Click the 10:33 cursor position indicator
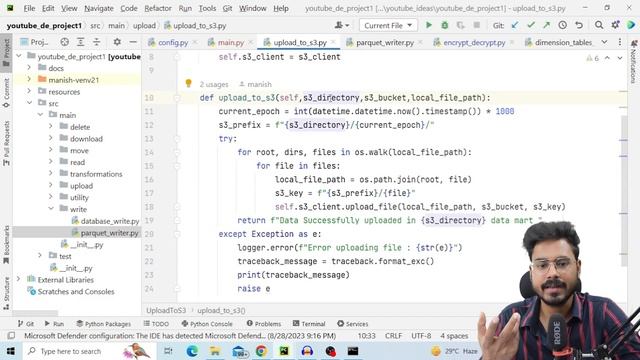640x360 pixels. point(367,336)
